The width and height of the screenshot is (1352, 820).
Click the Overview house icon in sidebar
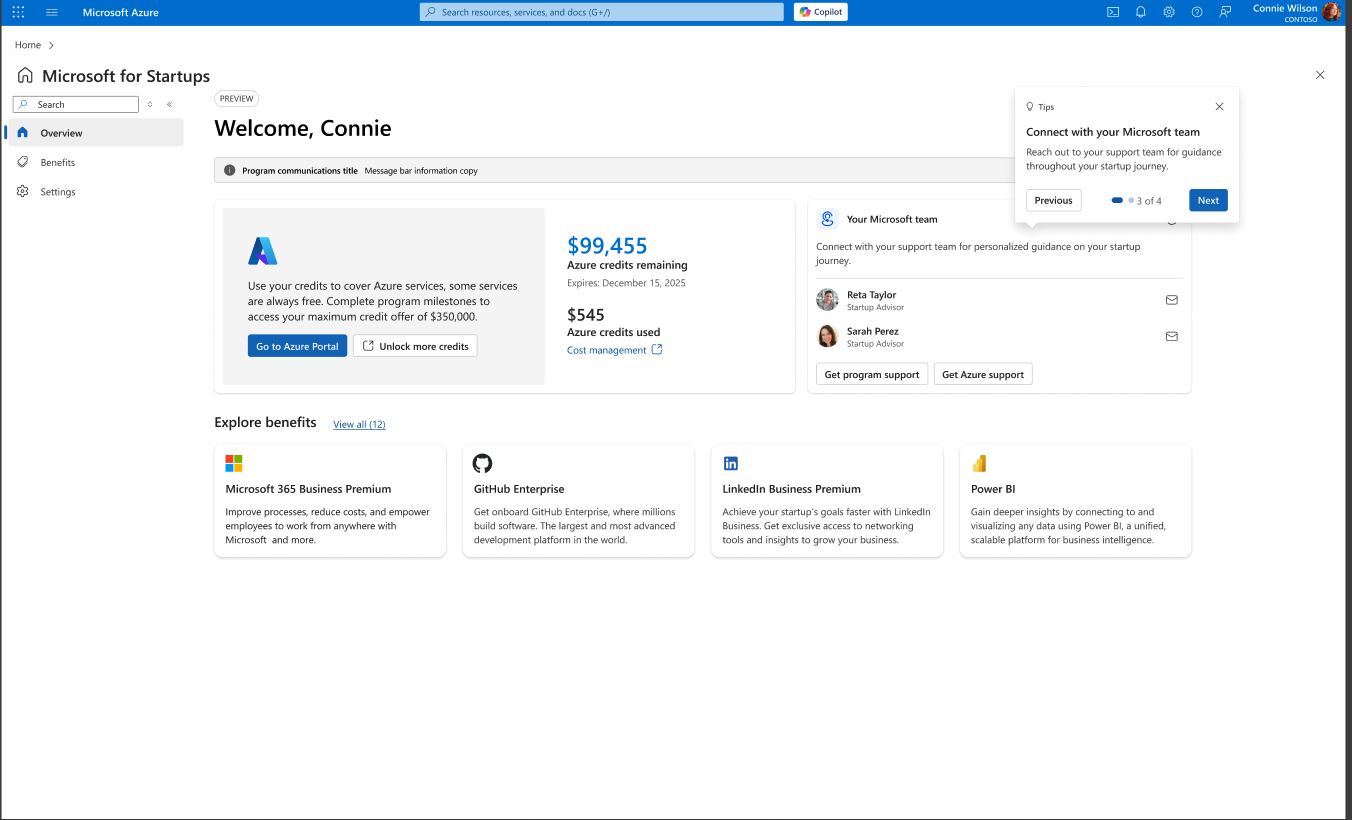(x=22, y=132)
